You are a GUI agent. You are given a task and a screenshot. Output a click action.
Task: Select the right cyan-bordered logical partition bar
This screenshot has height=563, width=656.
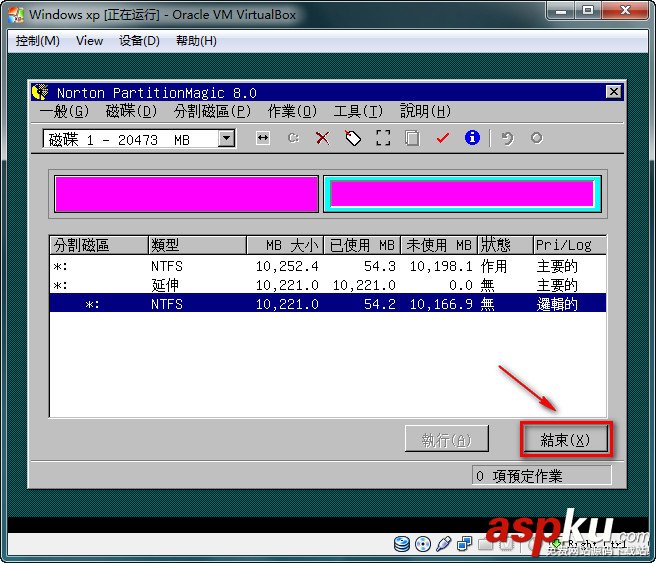(x=462, y=194)
